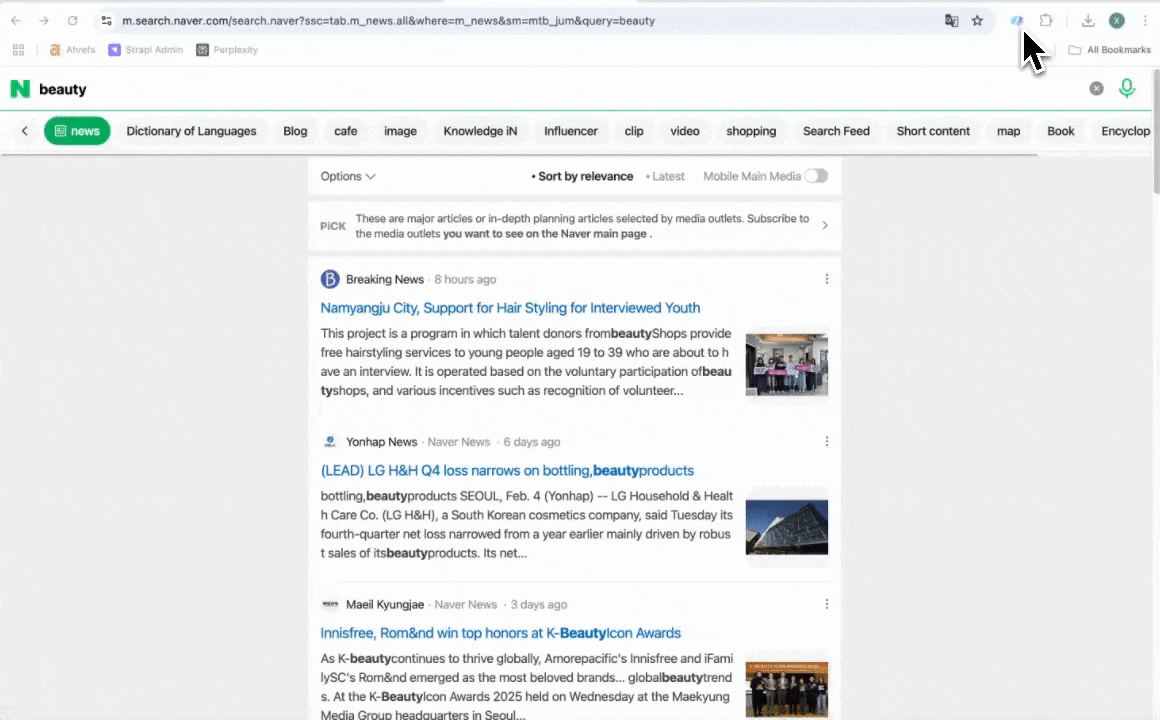Expand the PiCK media outlets chevron
1160x720 pixels.
825,226
